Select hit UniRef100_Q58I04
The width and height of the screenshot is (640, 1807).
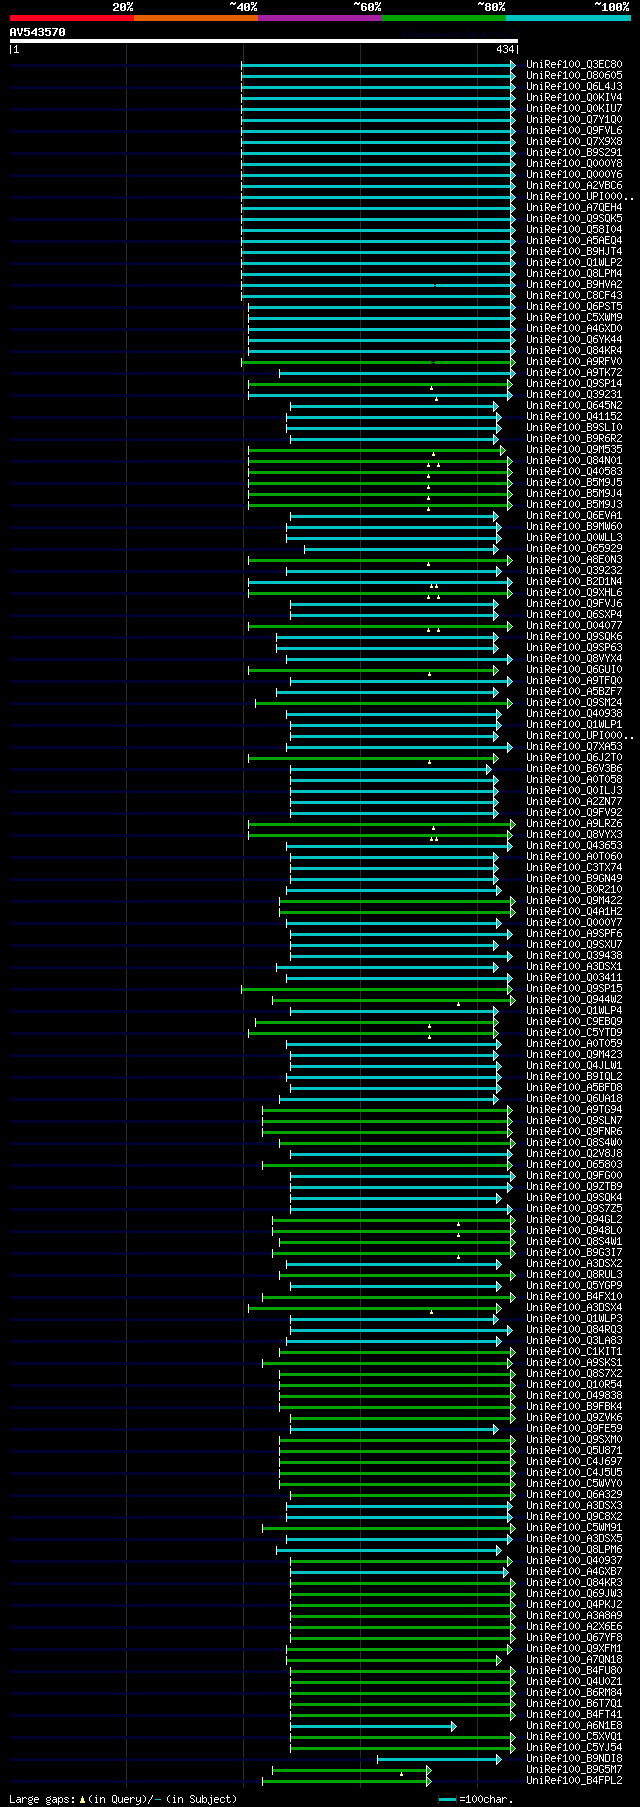coord(574,230)
